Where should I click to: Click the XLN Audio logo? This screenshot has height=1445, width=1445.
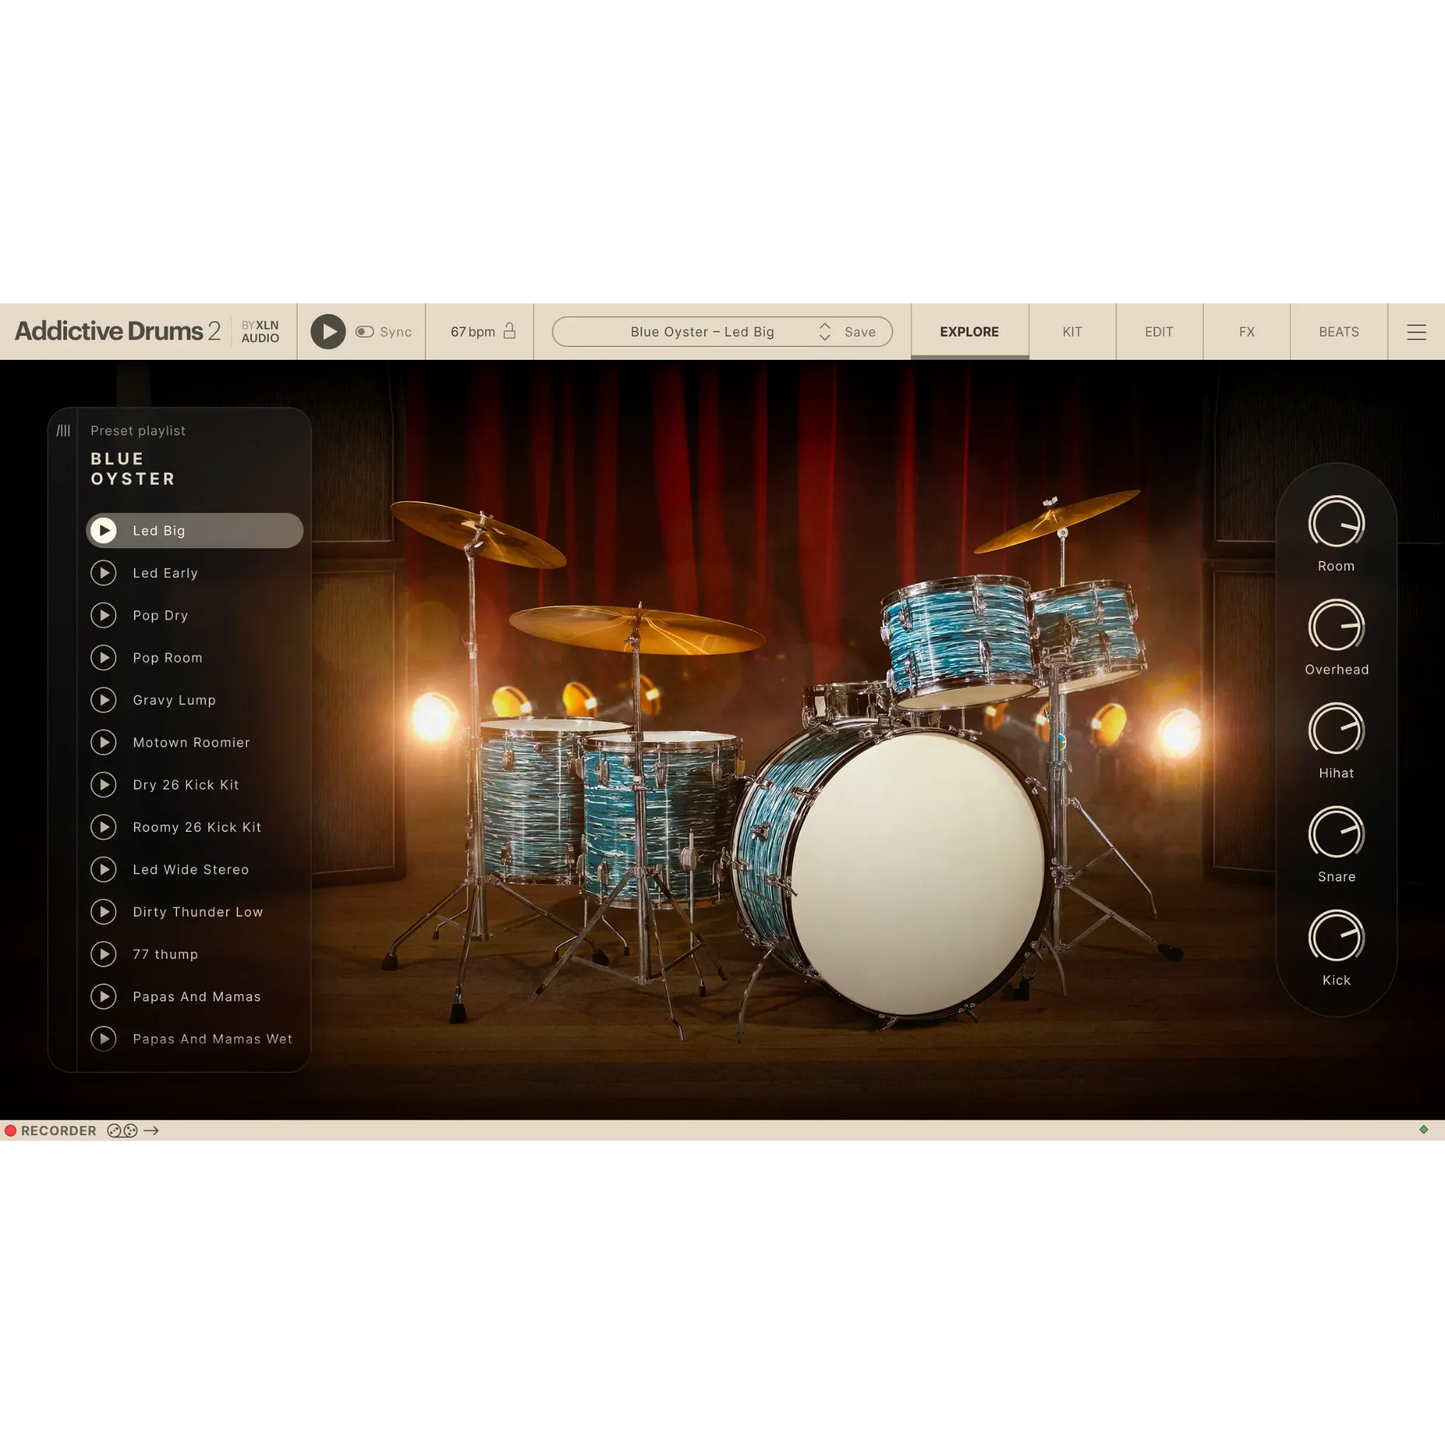(260, 332)
